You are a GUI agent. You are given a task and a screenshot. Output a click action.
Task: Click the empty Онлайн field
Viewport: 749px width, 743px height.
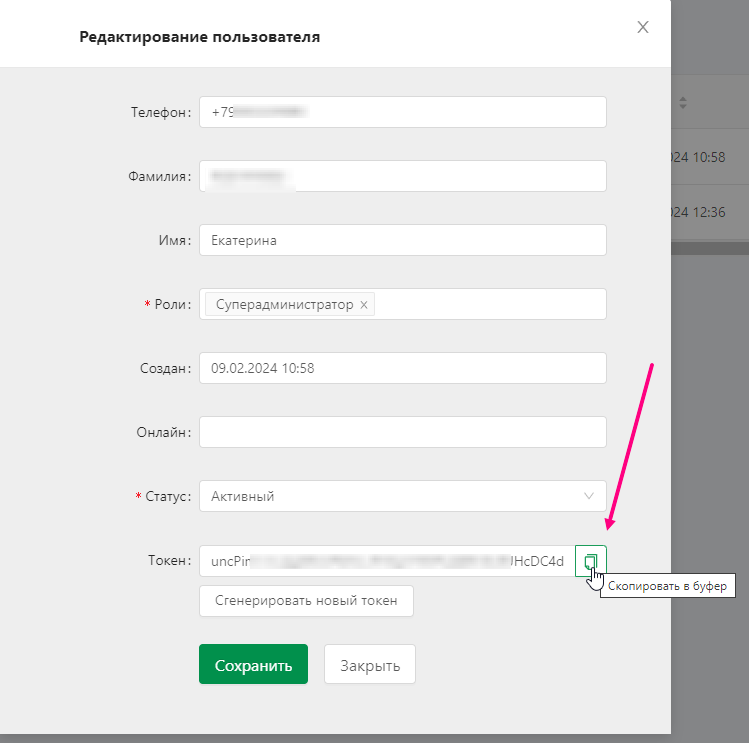click(403, 432)
